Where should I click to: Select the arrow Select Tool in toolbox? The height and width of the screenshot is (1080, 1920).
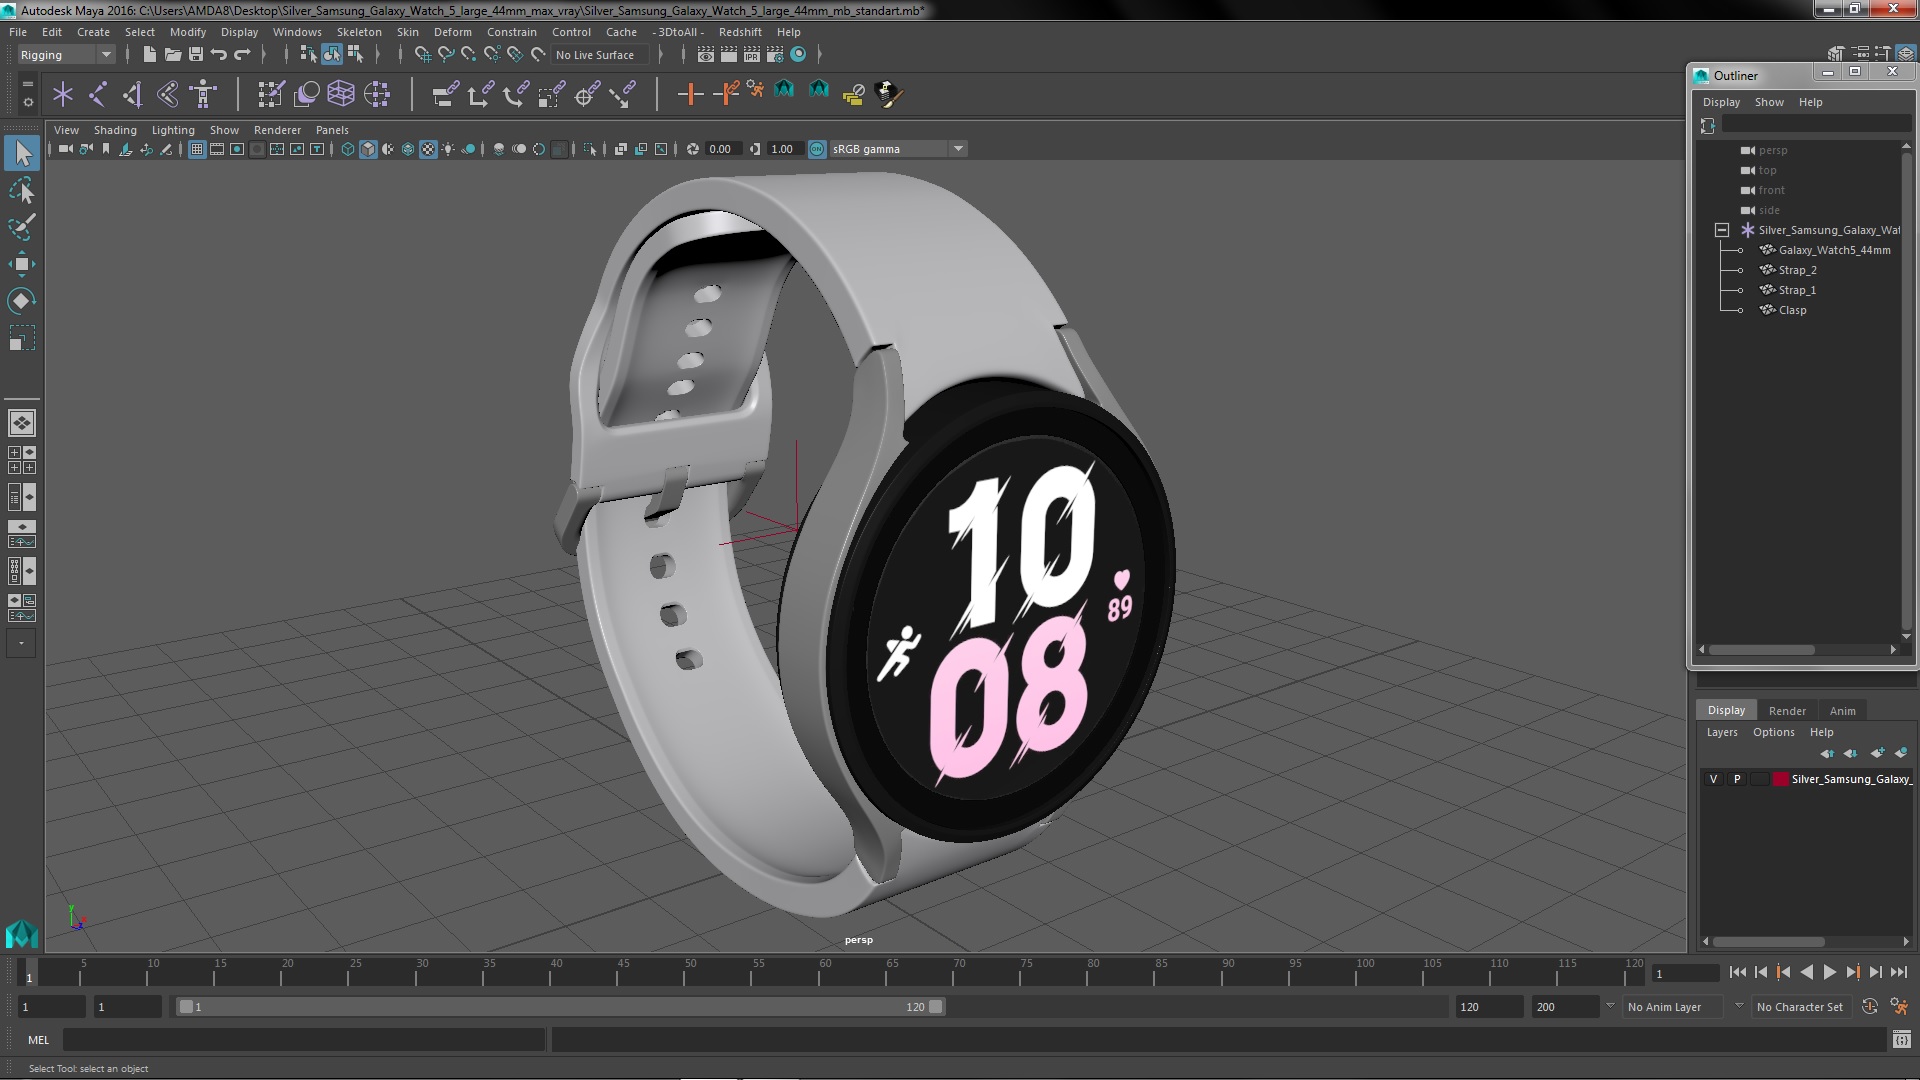[22, 153]
